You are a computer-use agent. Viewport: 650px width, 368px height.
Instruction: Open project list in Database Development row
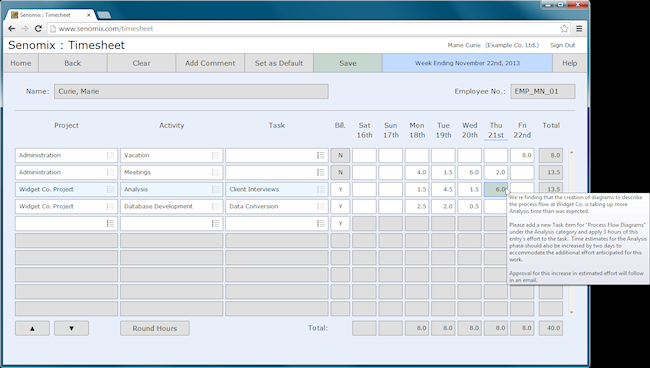tap(110, 206)
